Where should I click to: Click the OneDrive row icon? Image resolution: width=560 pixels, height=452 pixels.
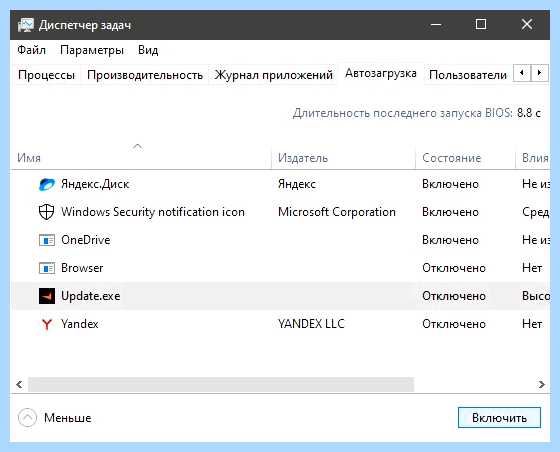47,240
